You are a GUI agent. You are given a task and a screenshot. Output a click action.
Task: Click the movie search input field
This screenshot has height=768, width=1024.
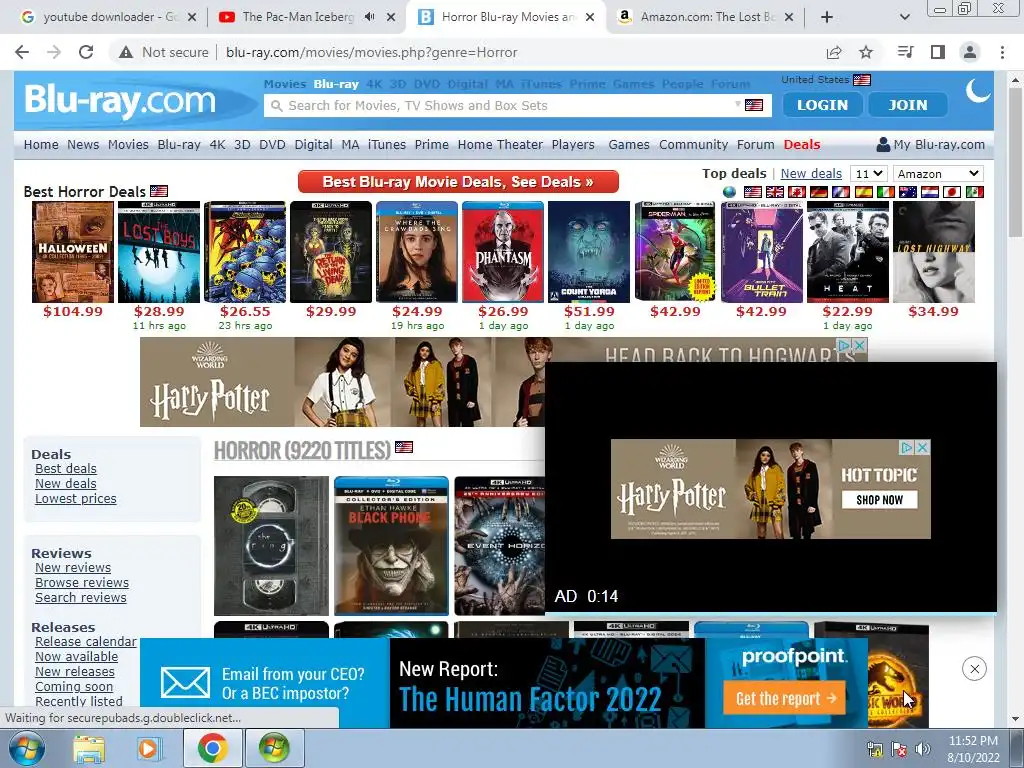(509, 105)
